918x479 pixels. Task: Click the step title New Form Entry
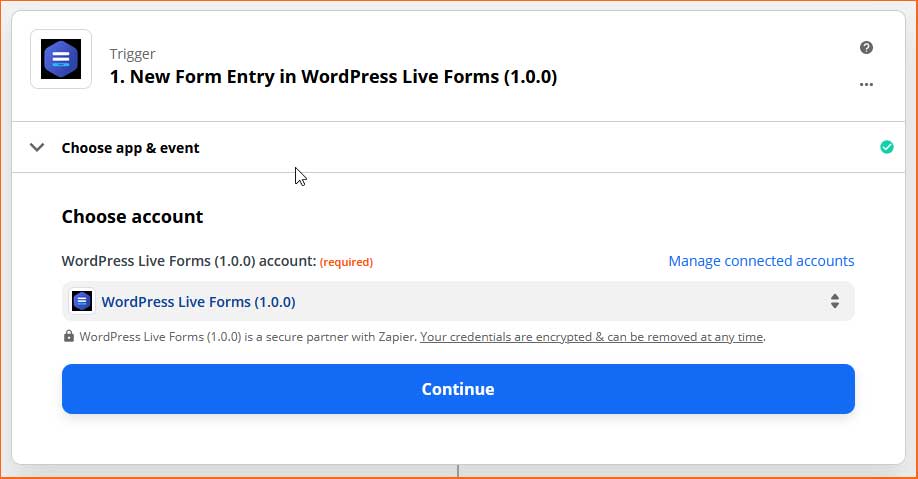333,77
